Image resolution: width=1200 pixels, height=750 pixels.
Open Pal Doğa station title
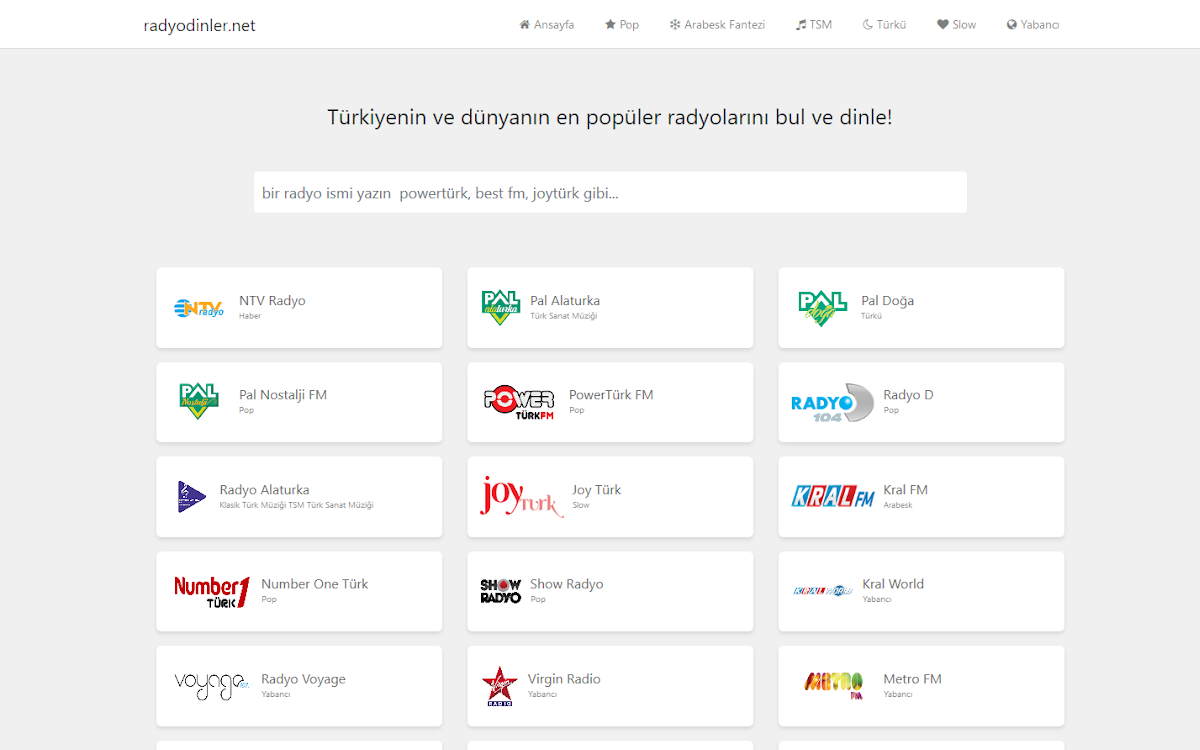[887, 301]
